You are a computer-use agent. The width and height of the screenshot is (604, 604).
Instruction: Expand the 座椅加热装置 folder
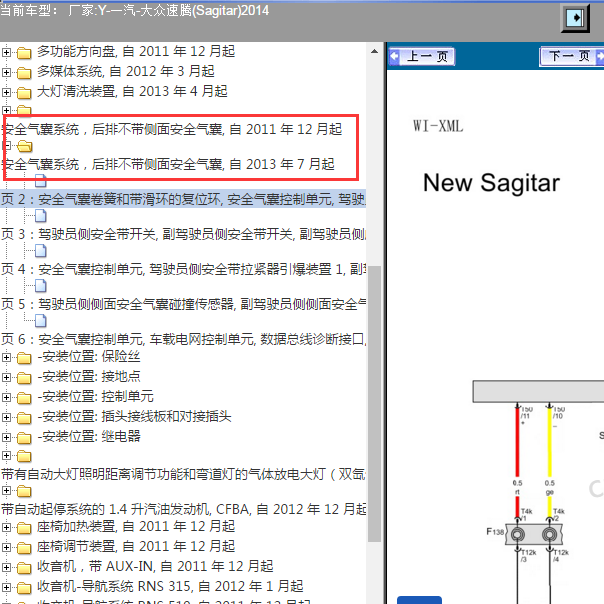[x=6, y=527]
